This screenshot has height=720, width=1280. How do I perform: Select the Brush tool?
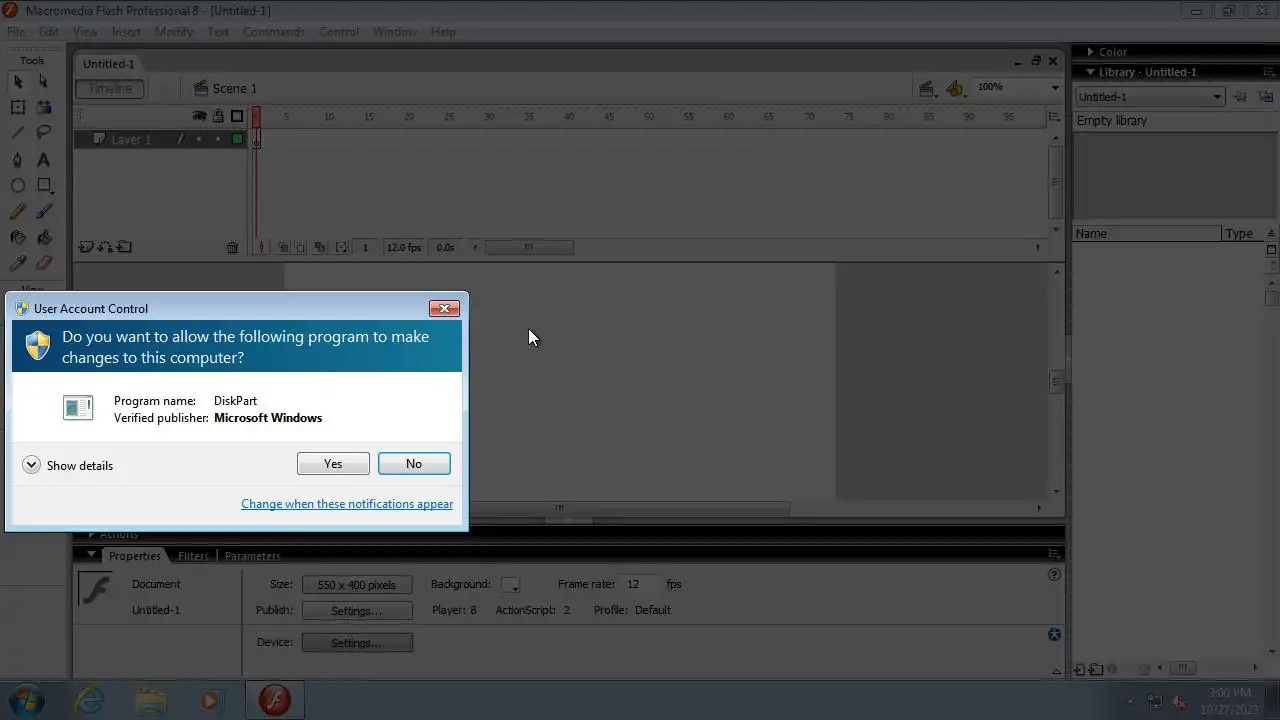coord(44,212)
